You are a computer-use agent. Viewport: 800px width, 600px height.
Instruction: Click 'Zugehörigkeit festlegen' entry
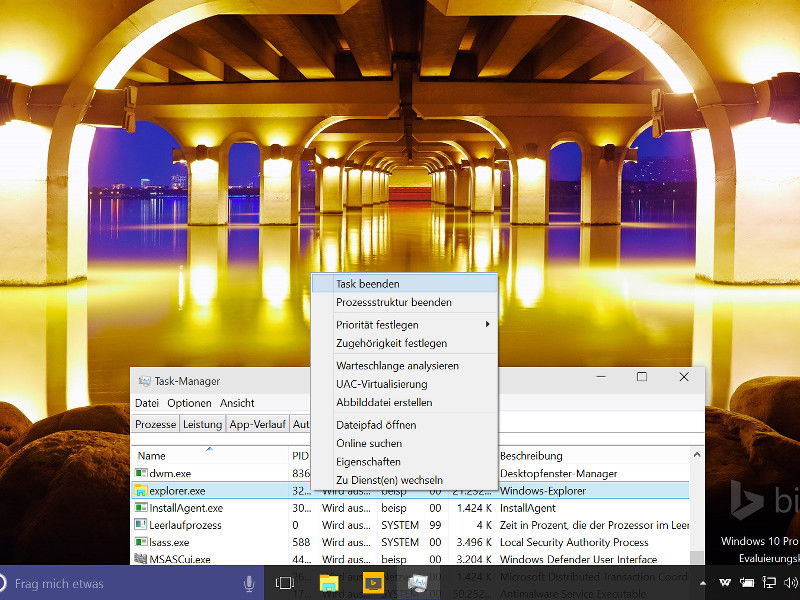404,343
